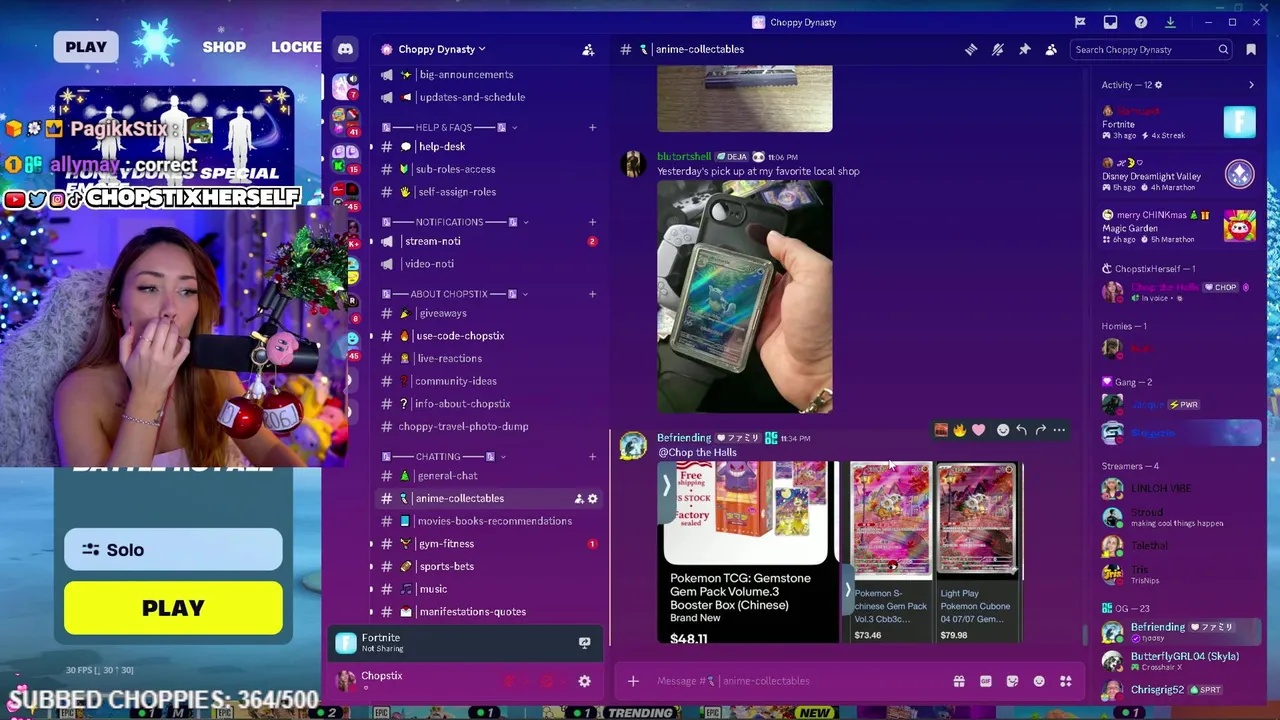The height and width of the screenshot is (720, 1280).
Task: Open the giveaways channel
Action: coord(488,313)
